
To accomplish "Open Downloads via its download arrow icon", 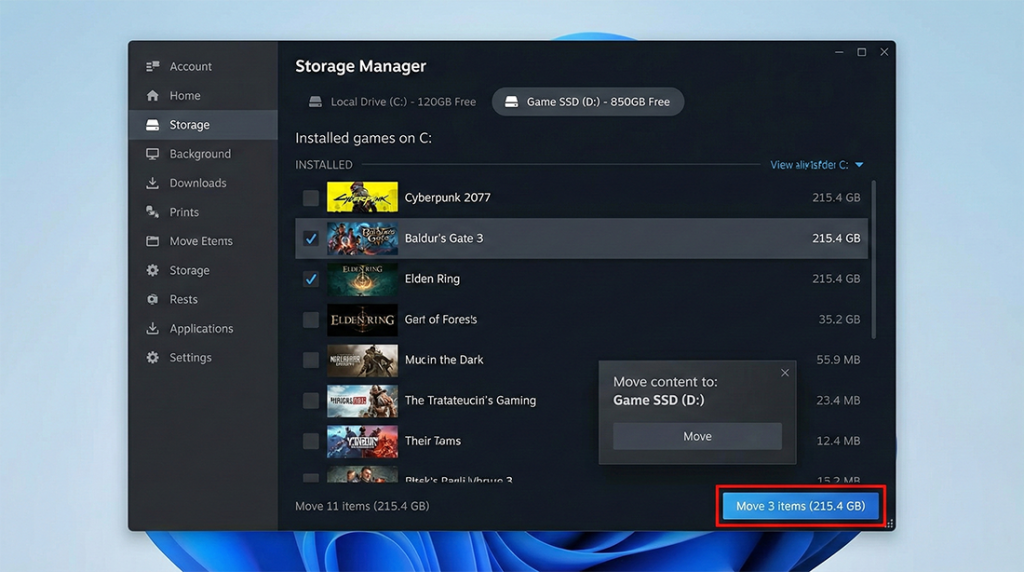I will point(153,183).
